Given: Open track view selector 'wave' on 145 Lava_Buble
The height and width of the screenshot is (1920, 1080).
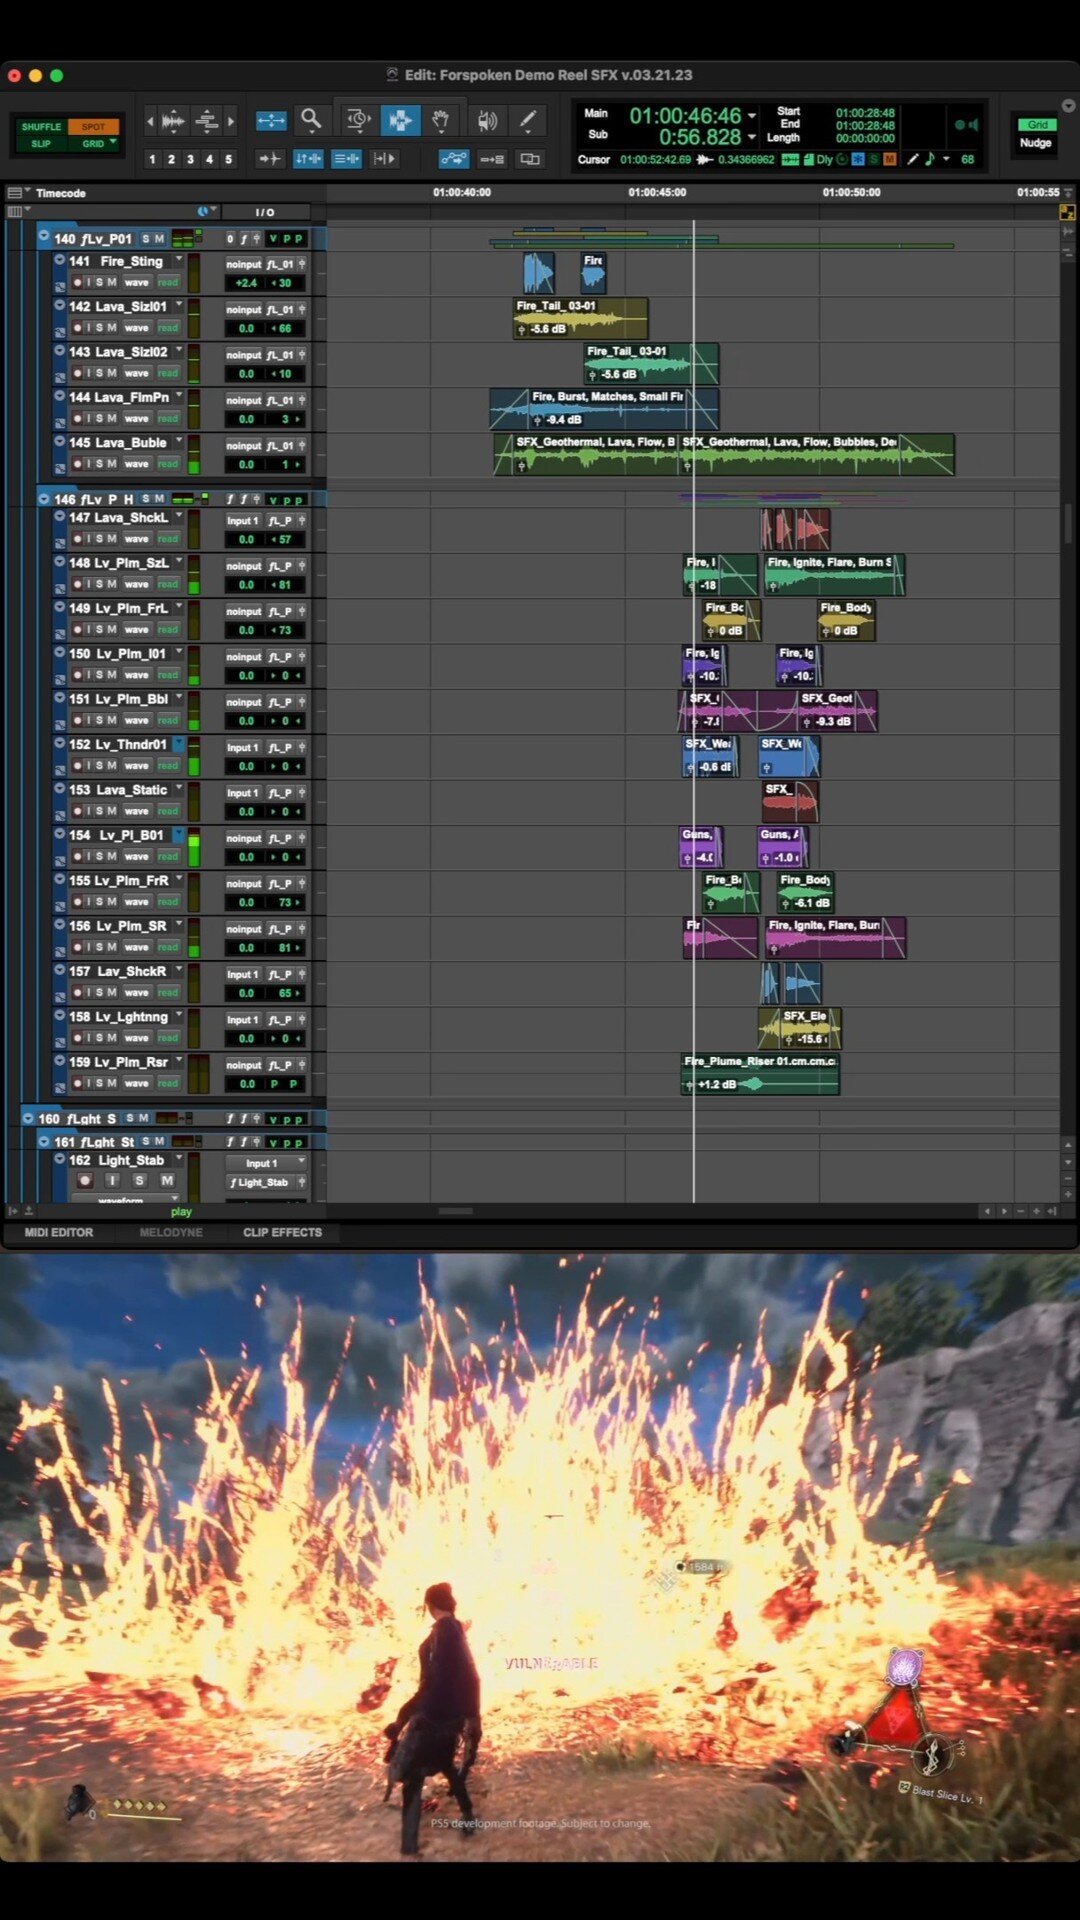Looking at the screenshot, I should click(137, 464).
